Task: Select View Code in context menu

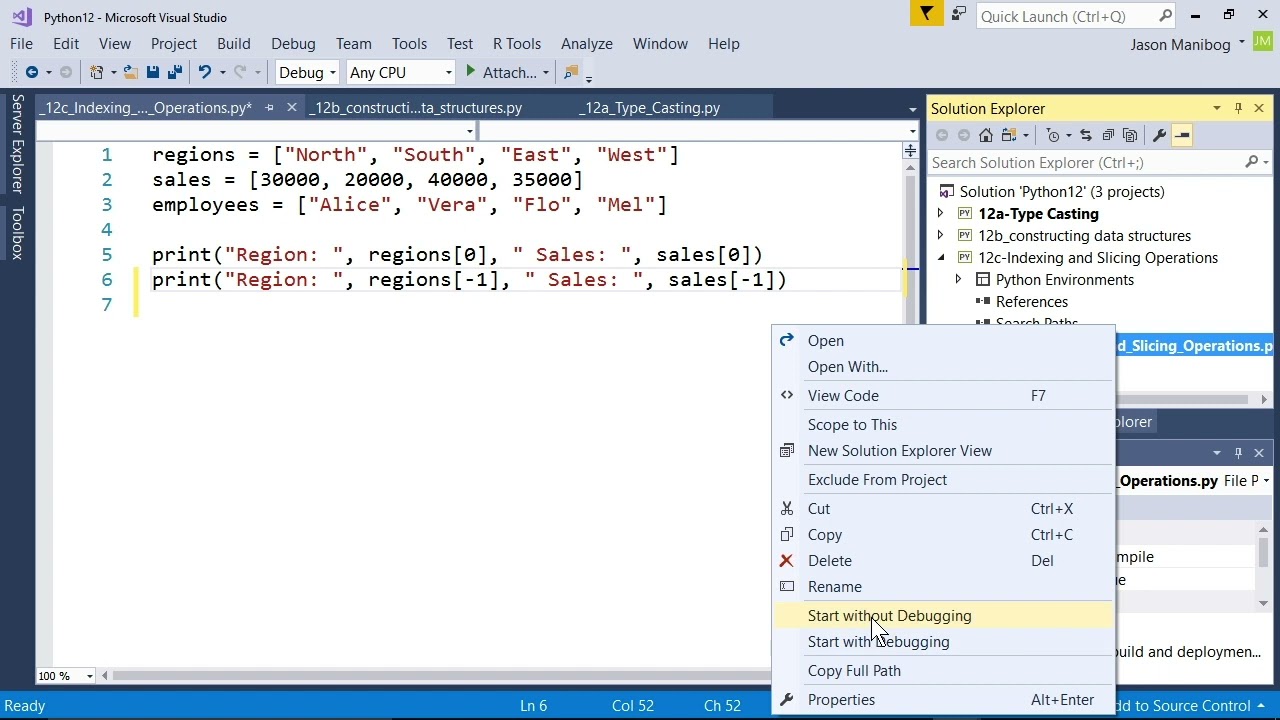Action: point(944,396)
